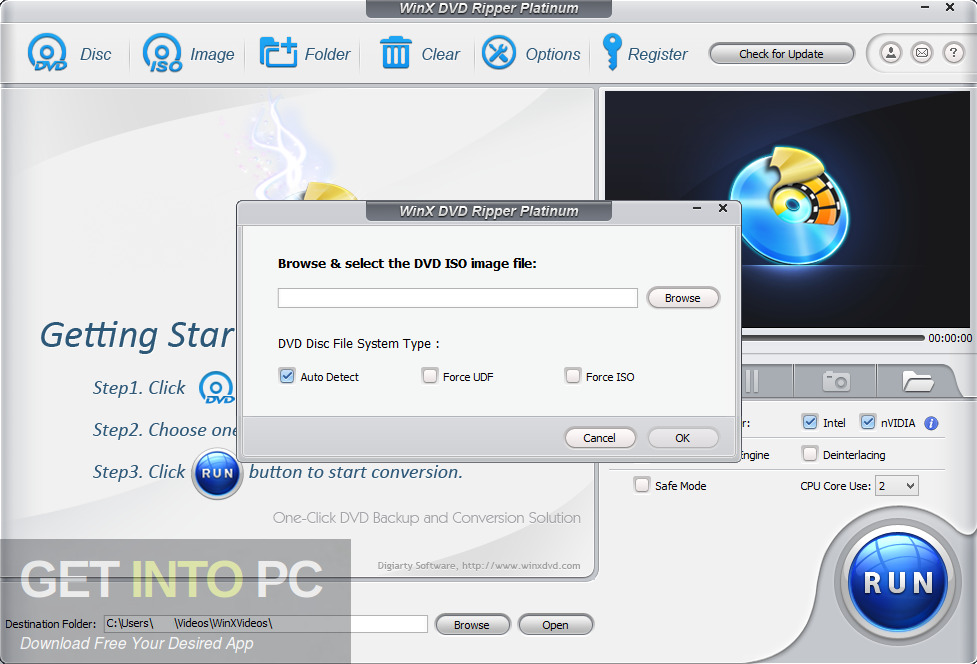Click the user account icon
This screenshot has width=977, height=664.
(891, 53)
